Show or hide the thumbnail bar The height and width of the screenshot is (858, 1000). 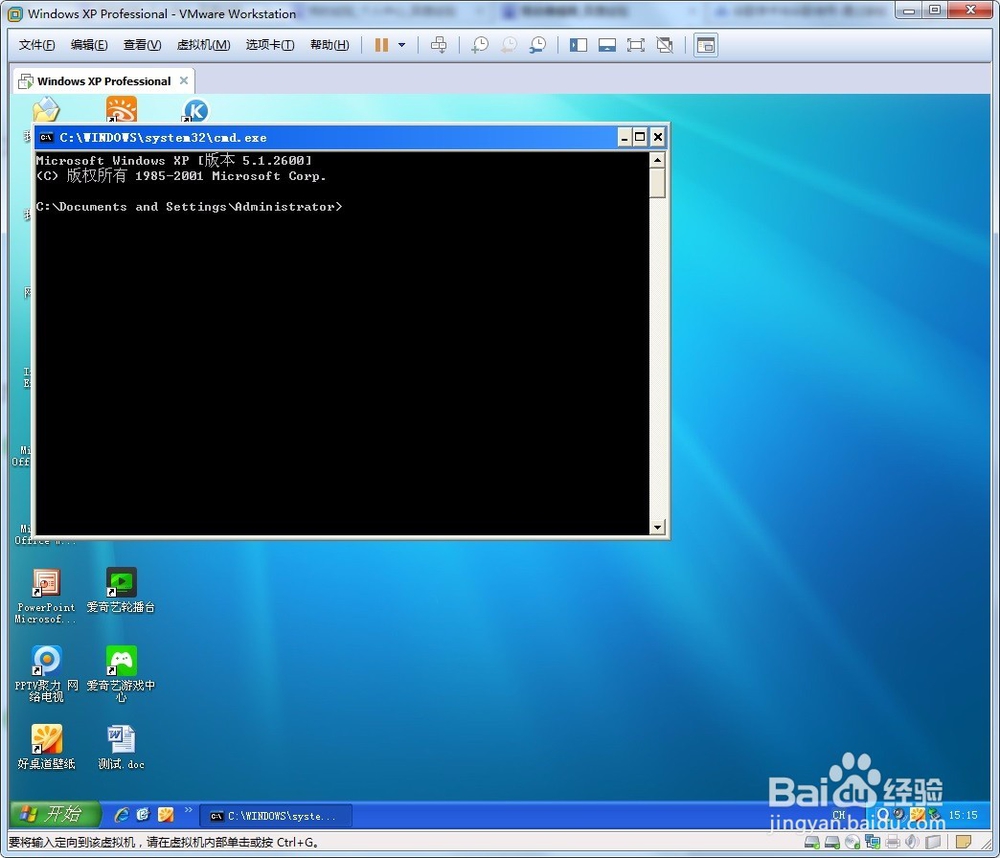[x=607, y=45]
